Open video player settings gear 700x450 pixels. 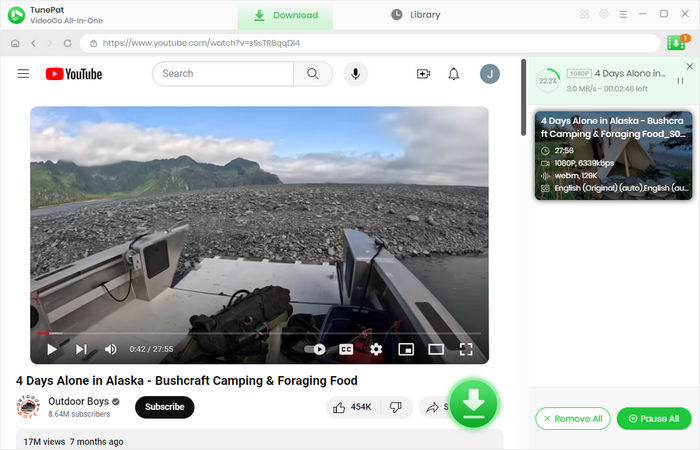376,349
